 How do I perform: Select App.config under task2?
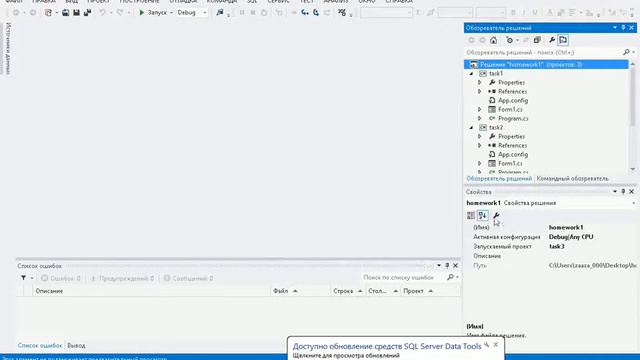tap(513, 154)
